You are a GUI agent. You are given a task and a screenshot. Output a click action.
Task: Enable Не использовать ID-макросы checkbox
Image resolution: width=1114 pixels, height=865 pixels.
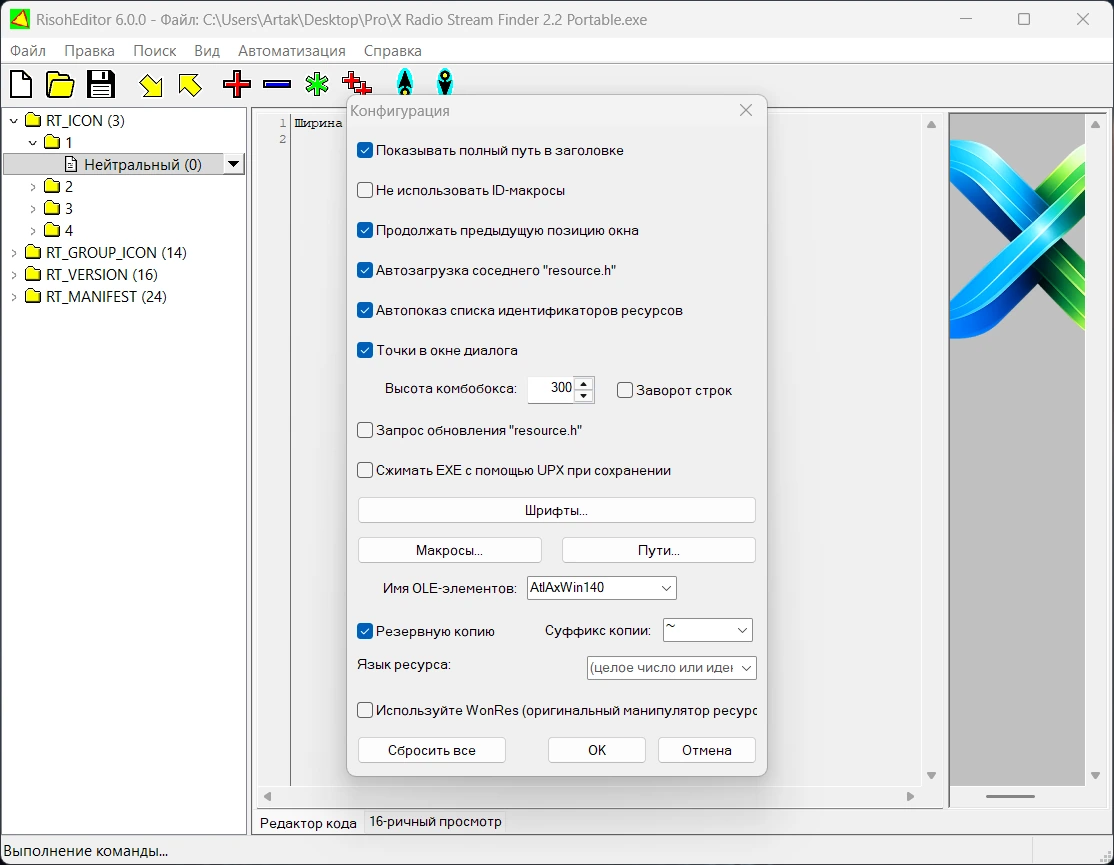pos(364,190)
